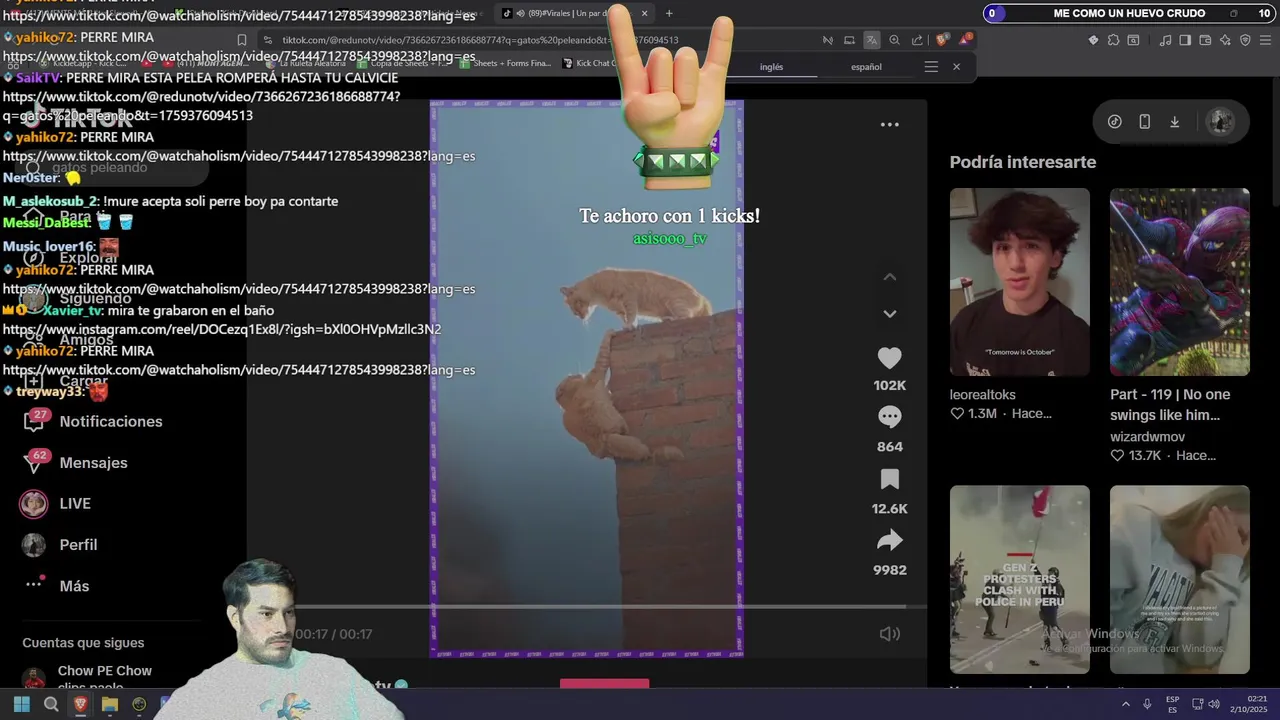Open Windows taskbar search
The width and height of the screenshot is (1280, 720).
[x=51, y=705]
